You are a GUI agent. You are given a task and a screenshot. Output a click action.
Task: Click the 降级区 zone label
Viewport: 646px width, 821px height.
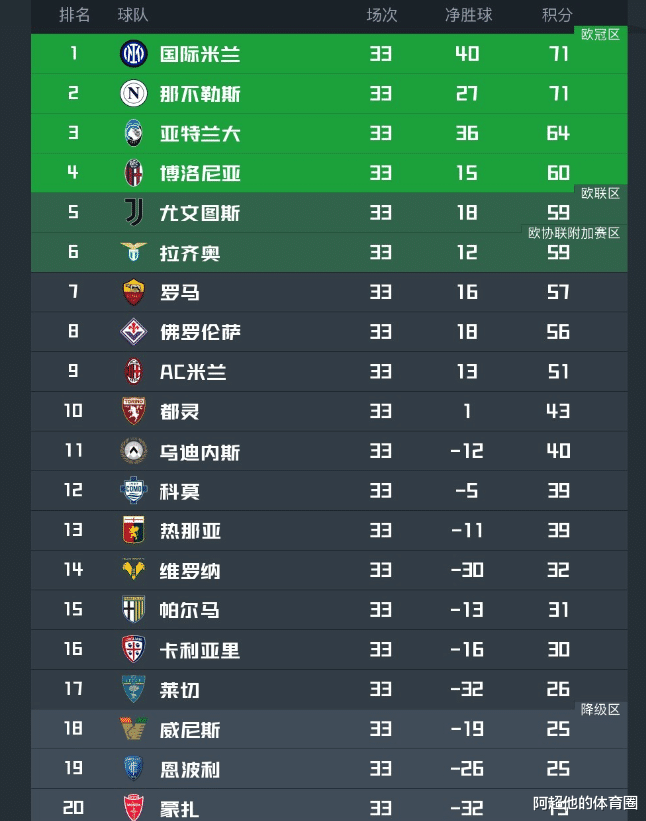coord(600,709)
